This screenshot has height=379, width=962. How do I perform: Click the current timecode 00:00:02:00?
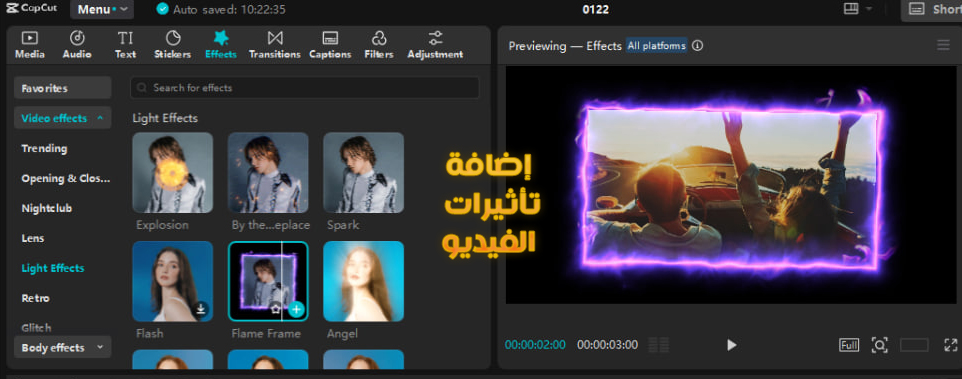click(535, 345)
